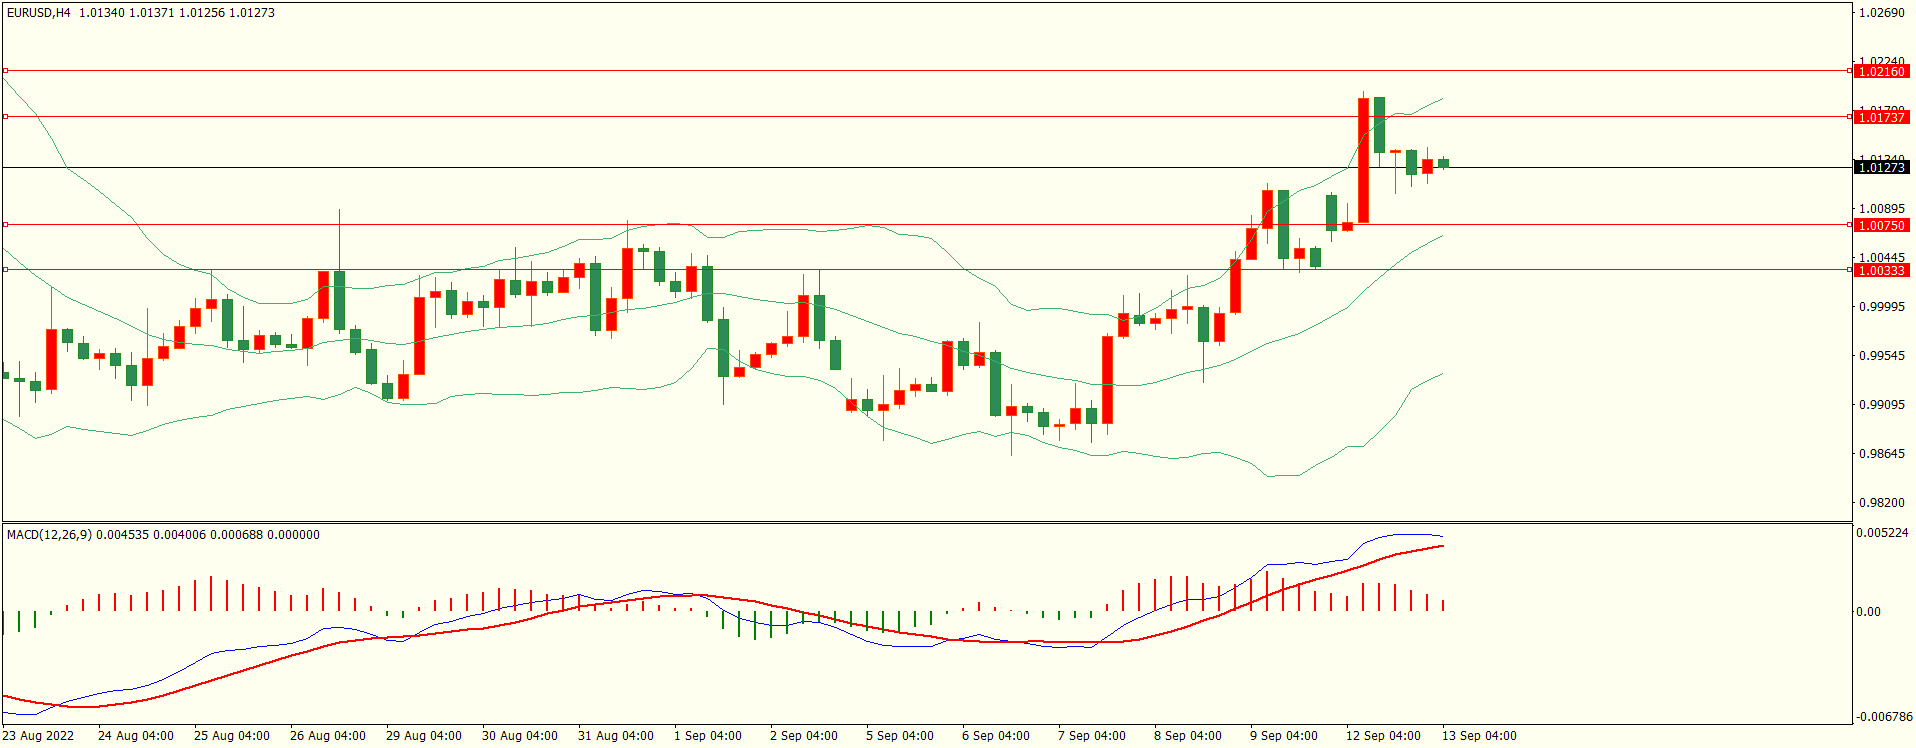
Task: Click the 1.02160 red price level label
Action: tap(1880, 71)
